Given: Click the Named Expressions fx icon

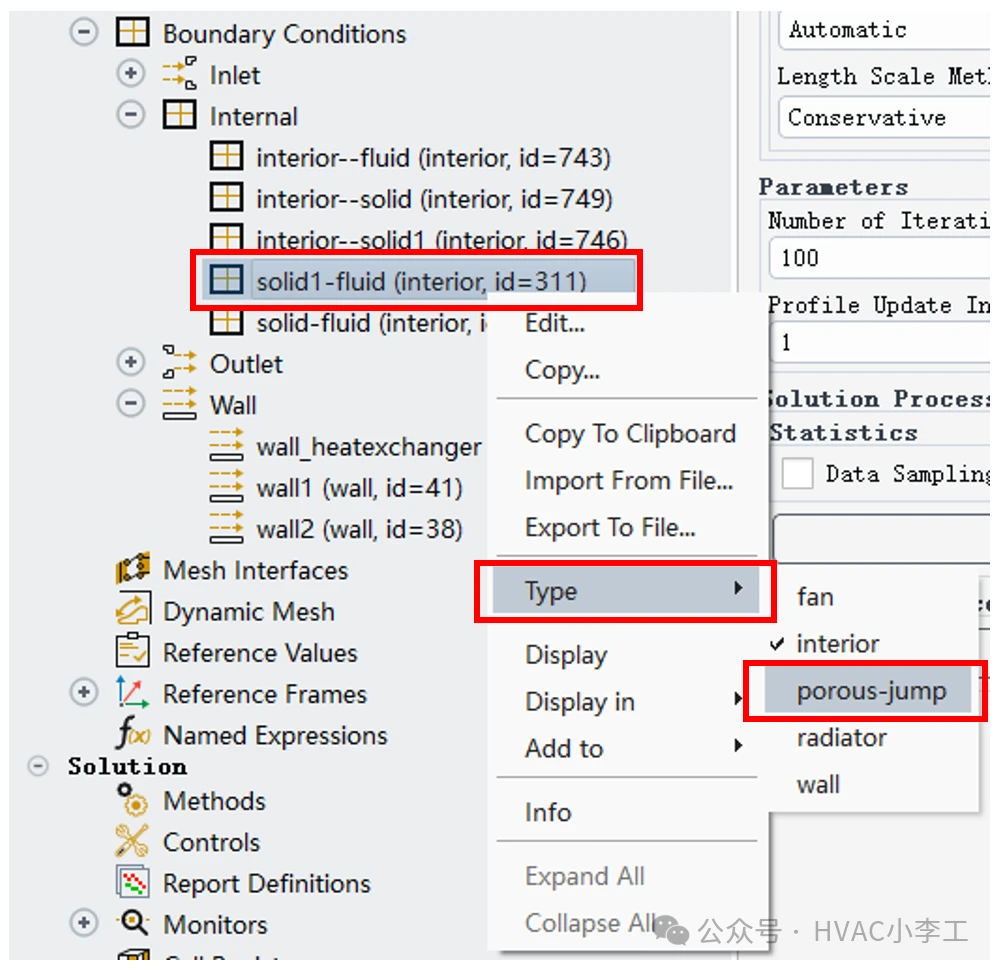Looking at the screenshot, I should pyautogui.click(x=132, y=736).
